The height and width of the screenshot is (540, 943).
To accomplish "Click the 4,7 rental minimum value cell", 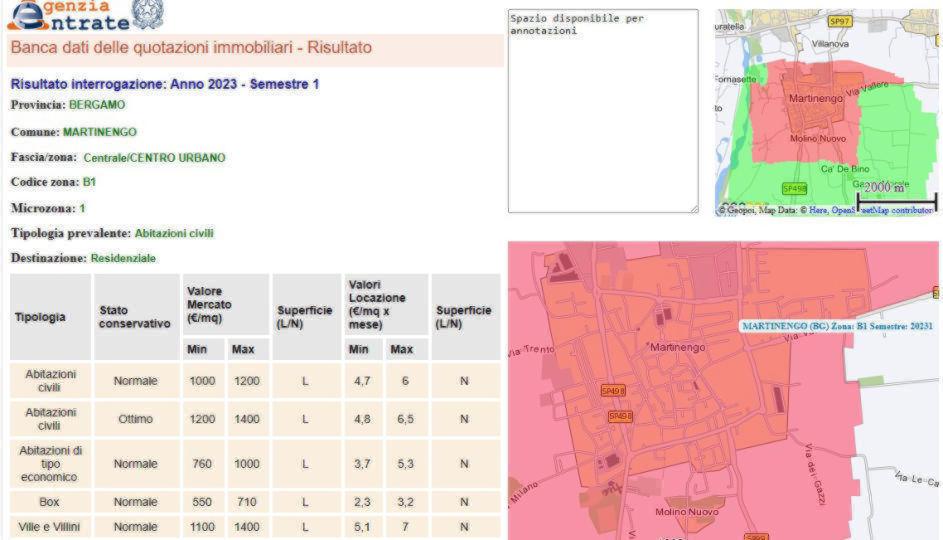I will click(363, 381).
